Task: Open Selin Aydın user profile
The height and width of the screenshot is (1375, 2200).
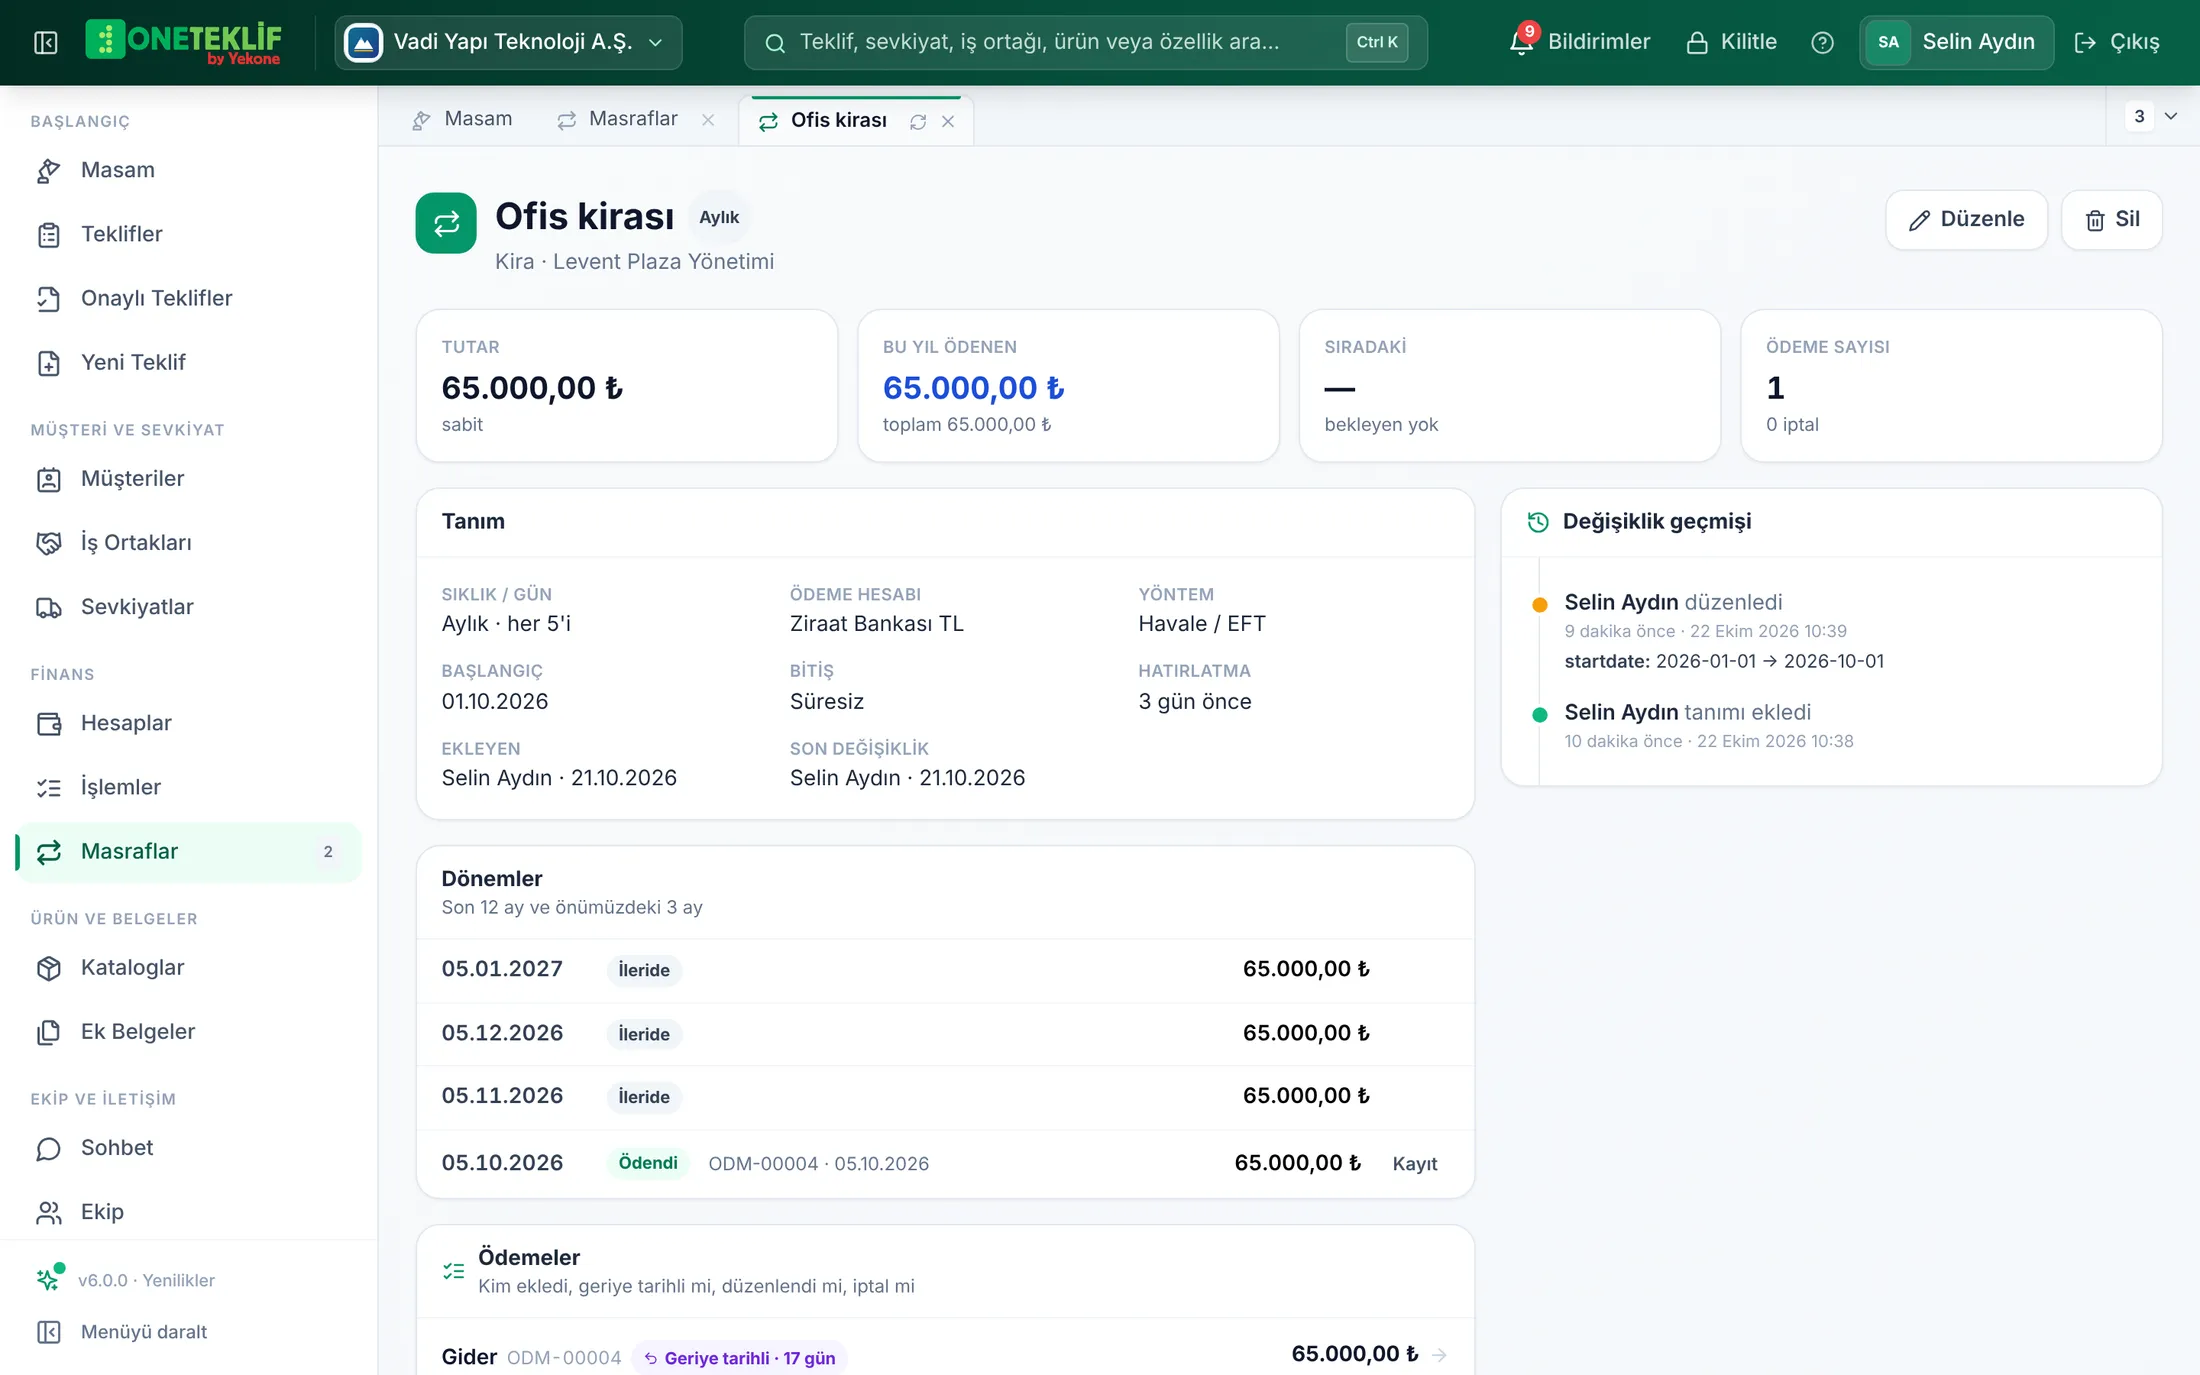Action: pos(1956,42)
